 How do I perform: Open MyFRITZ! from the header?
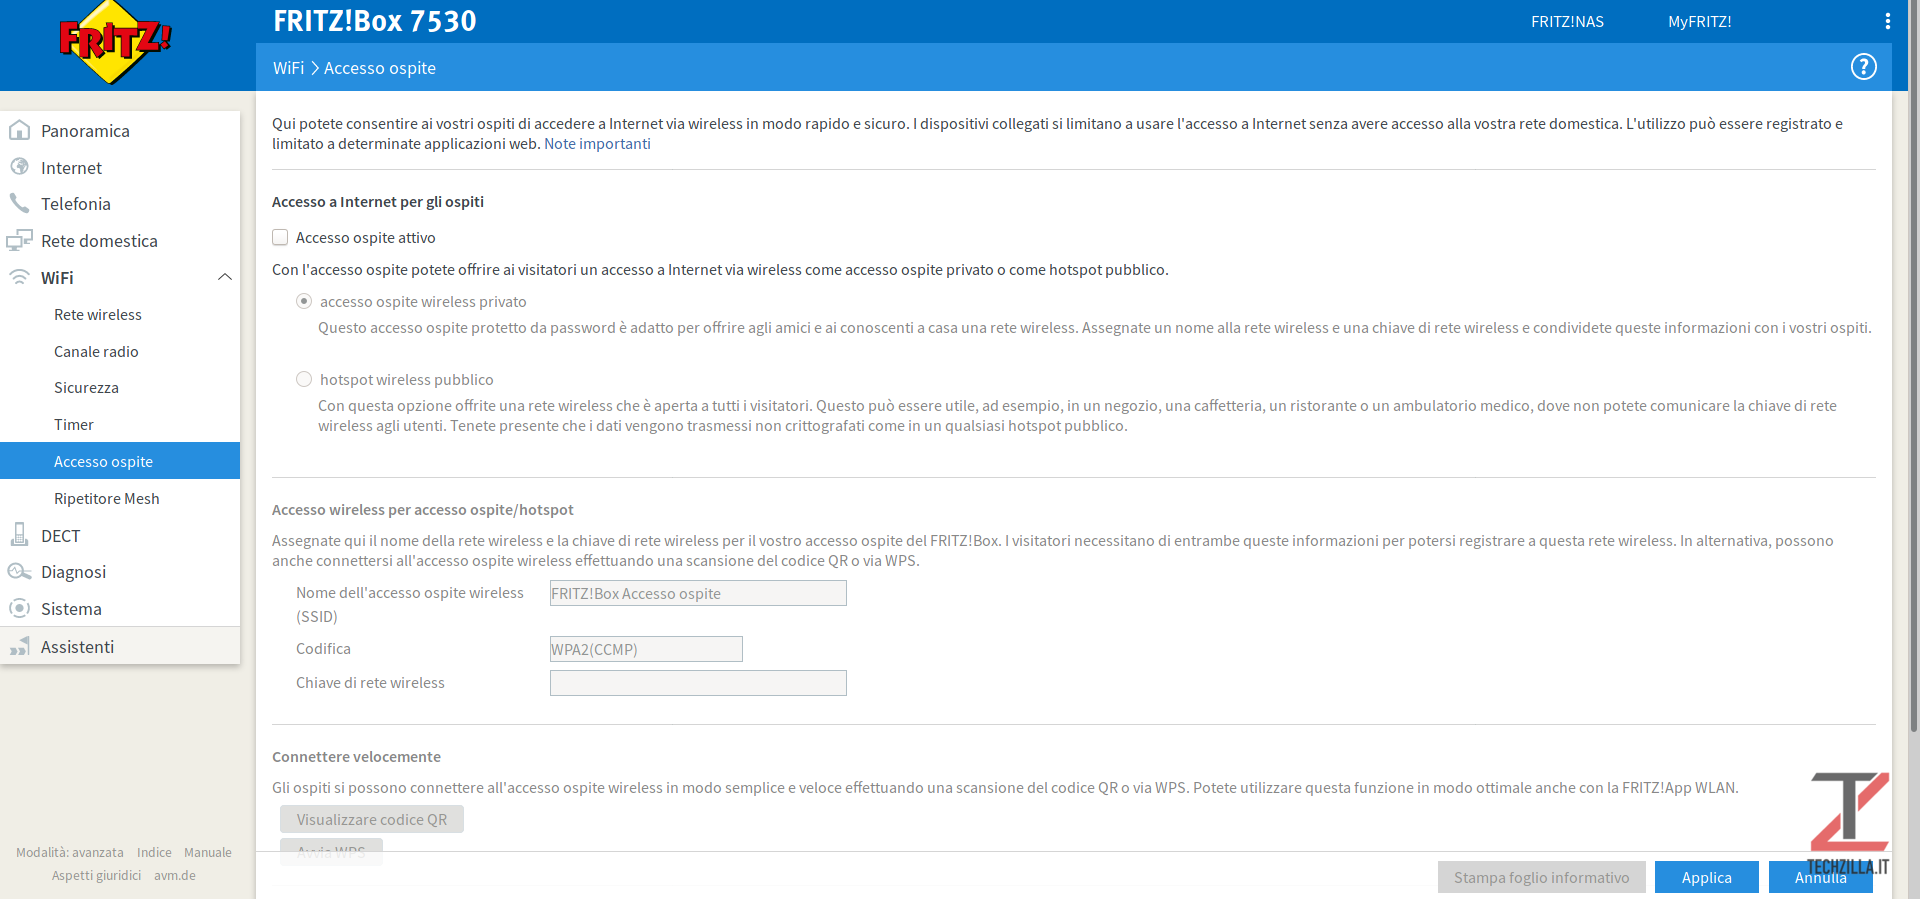click(x=1699, y=21)
